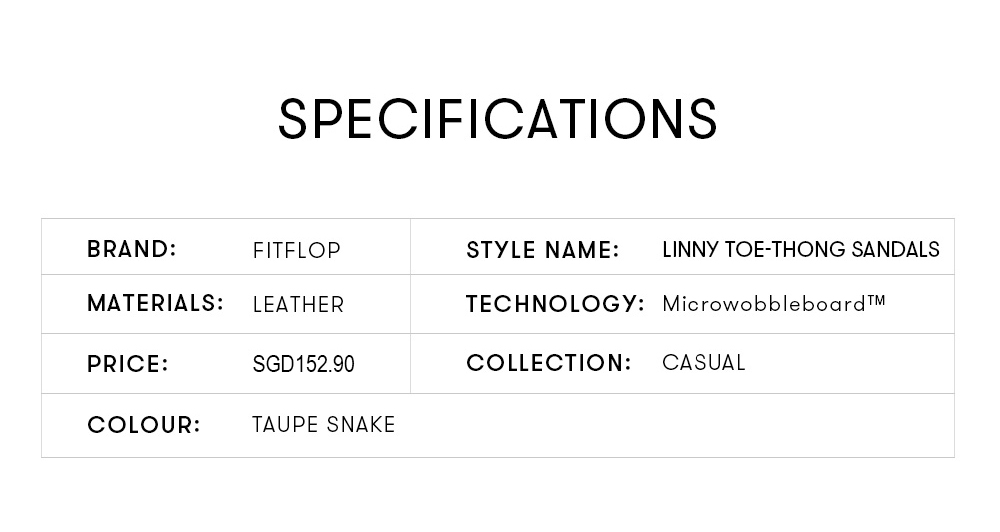Select the STYLE NAME: label

543,250
